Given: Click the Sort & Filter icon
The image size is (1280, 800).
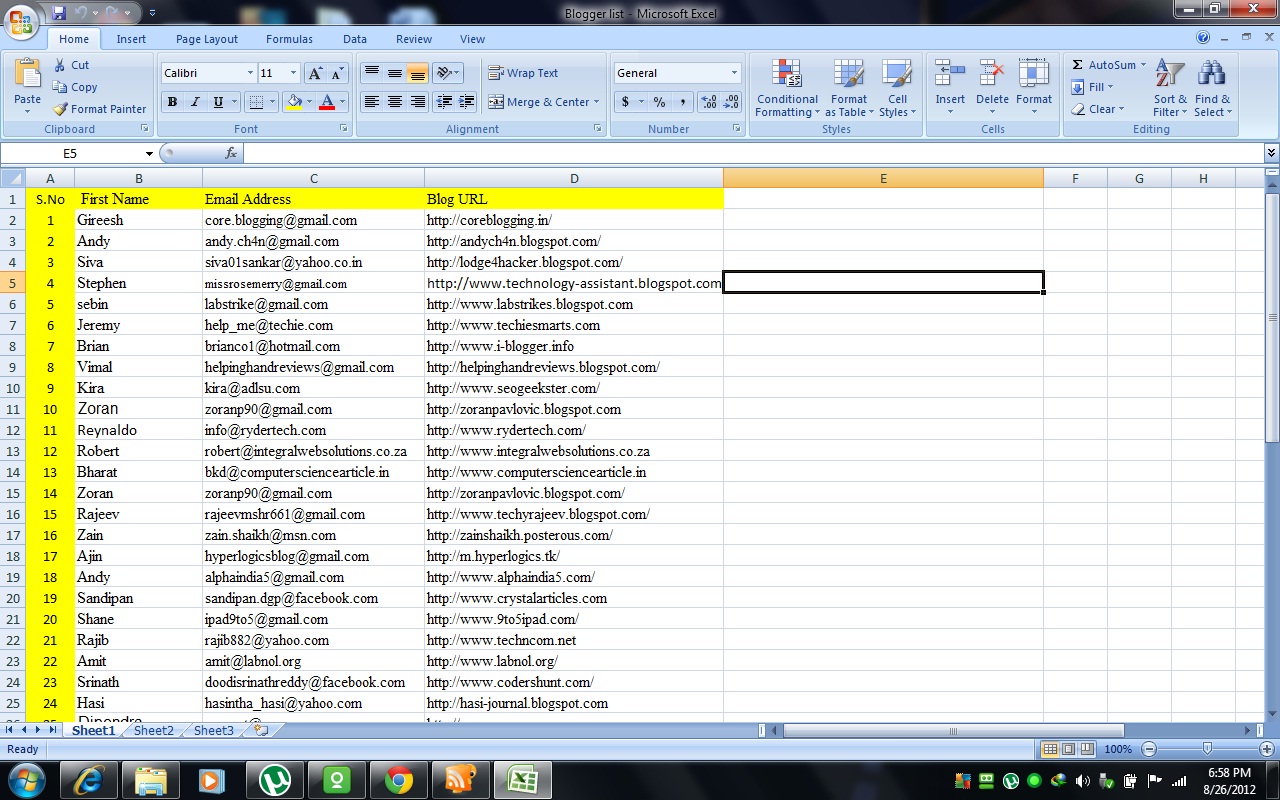Looking at the screenshot, I should tap(1169, 76).
